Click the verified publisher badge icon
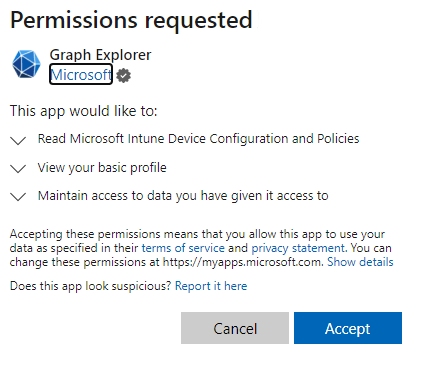The image size is (422, 366). tap(124, 75)
